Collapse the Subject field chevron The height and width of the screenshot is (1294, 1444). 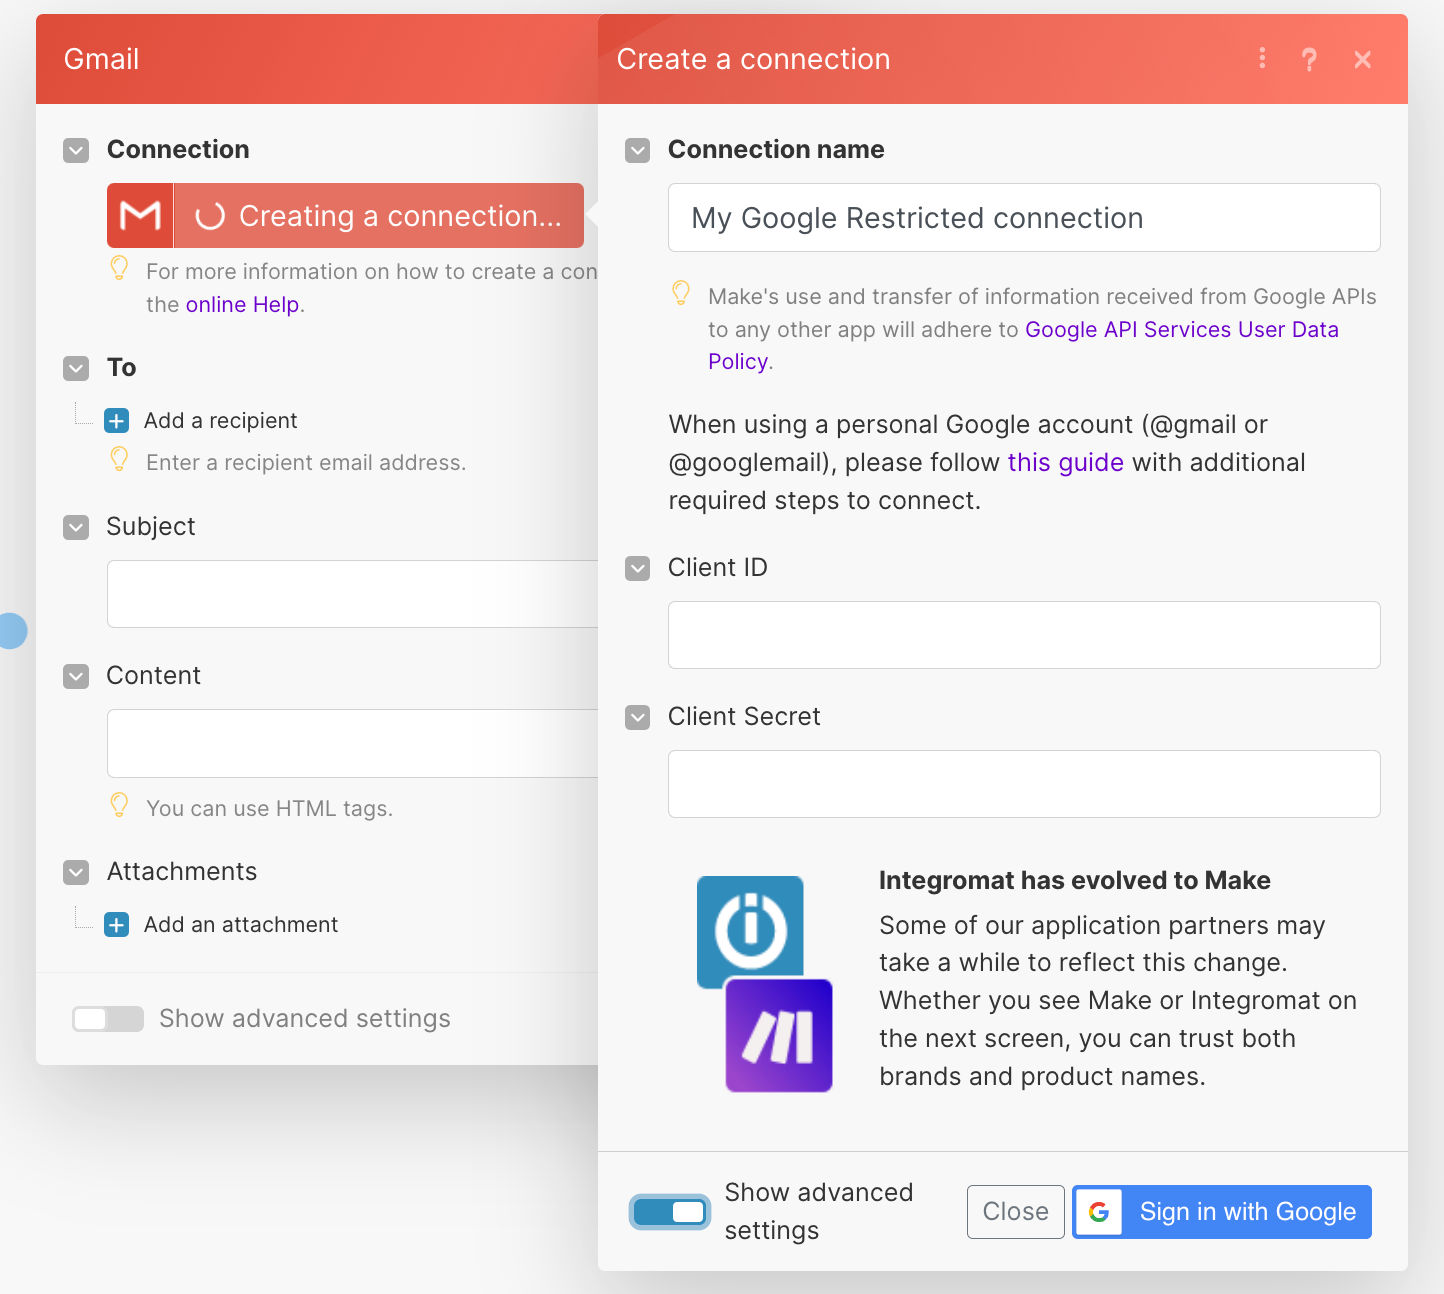click(76, 528)
